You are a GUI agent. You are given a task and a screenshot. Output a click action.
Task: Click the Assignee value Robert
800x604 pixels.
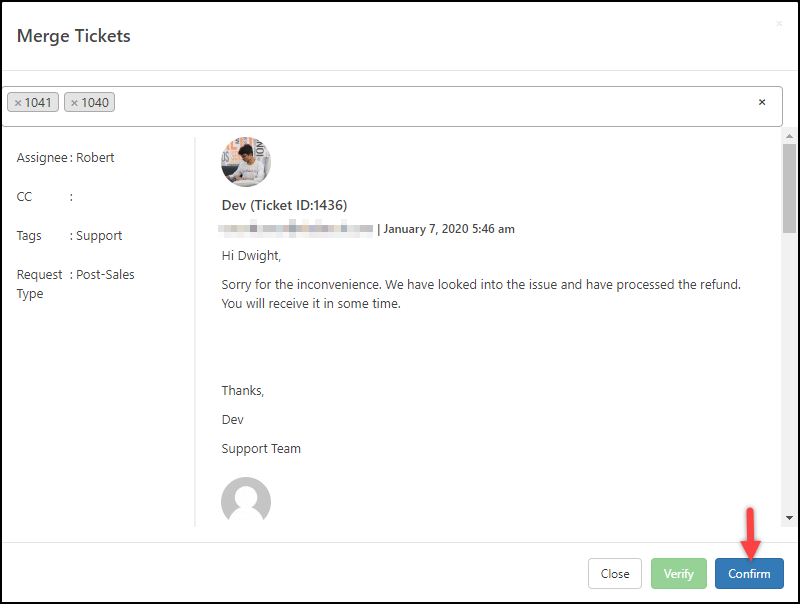(95, 158)
